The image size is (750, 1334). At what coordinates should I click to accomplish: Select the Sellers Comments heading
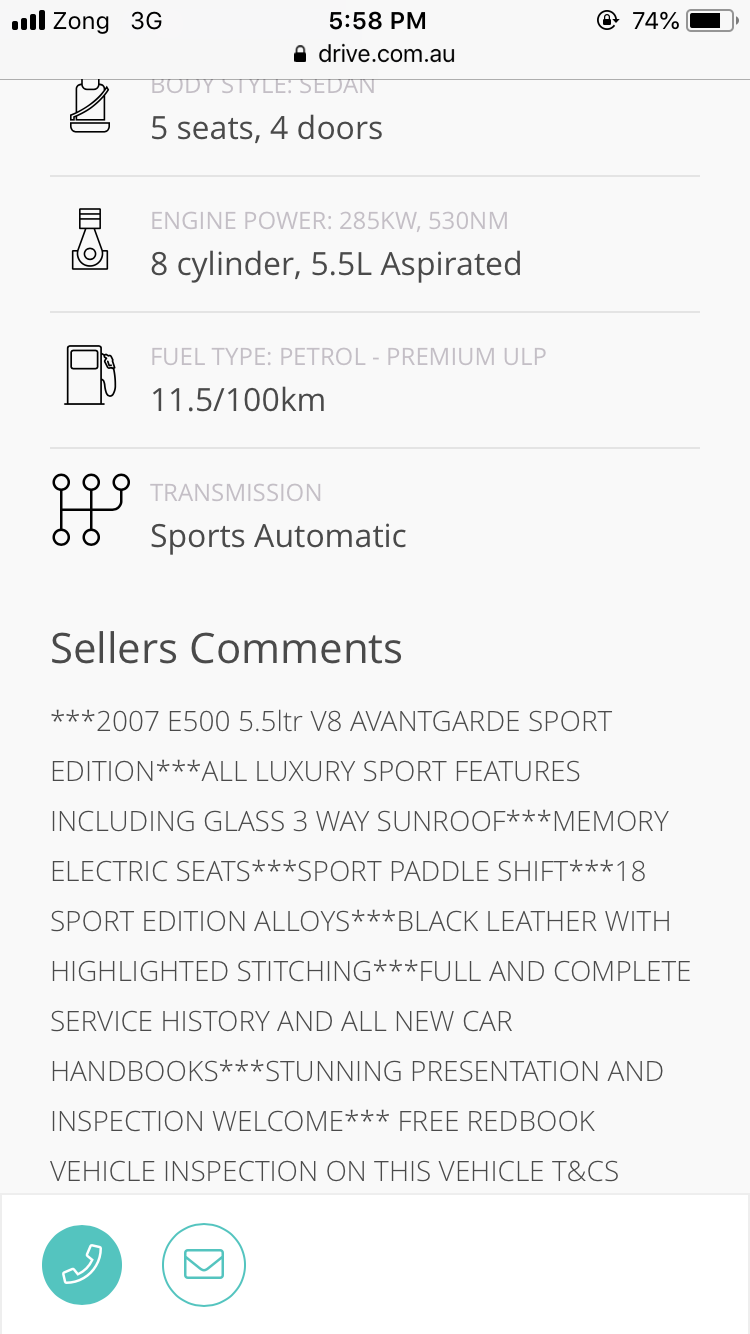[x=226, y=648]
